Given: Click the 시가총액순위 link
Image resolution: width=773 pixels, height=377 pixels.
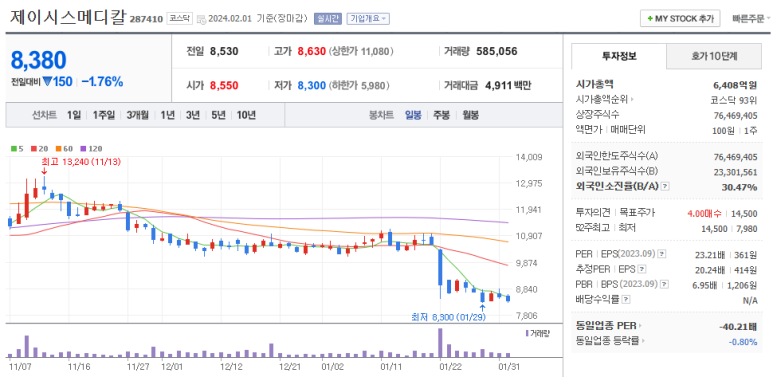Looking at the screenshot, I should pyautogui.click(x=601, y=100).
